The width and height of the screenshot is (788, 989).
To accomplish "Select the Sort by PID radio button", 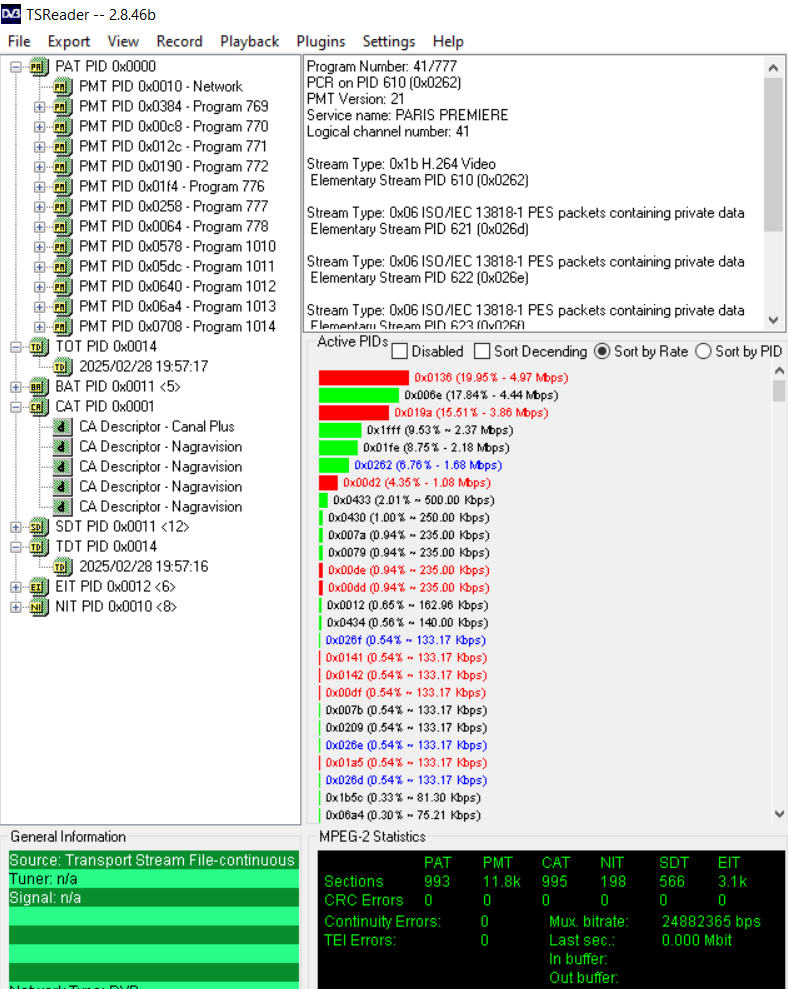I will [703, 351].
